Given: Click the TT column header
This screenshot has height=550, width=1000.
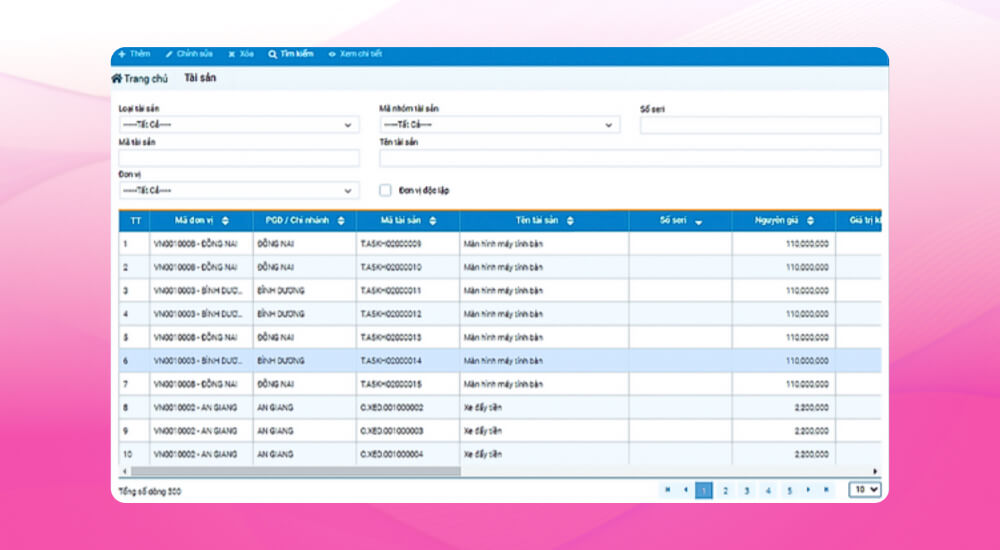Looking at the screenshot, I should click(135, 221).
